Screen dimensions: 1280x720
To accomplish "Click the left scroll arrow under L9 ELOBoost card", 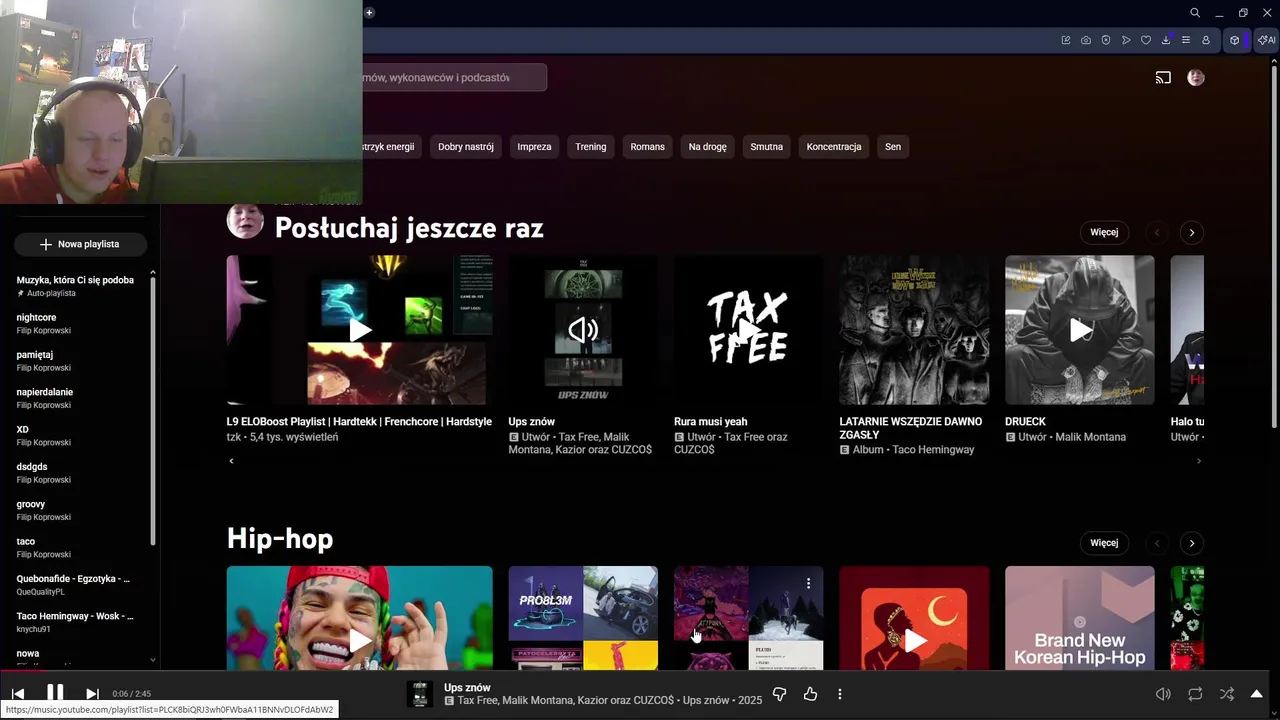I will (x=231, y=461).
